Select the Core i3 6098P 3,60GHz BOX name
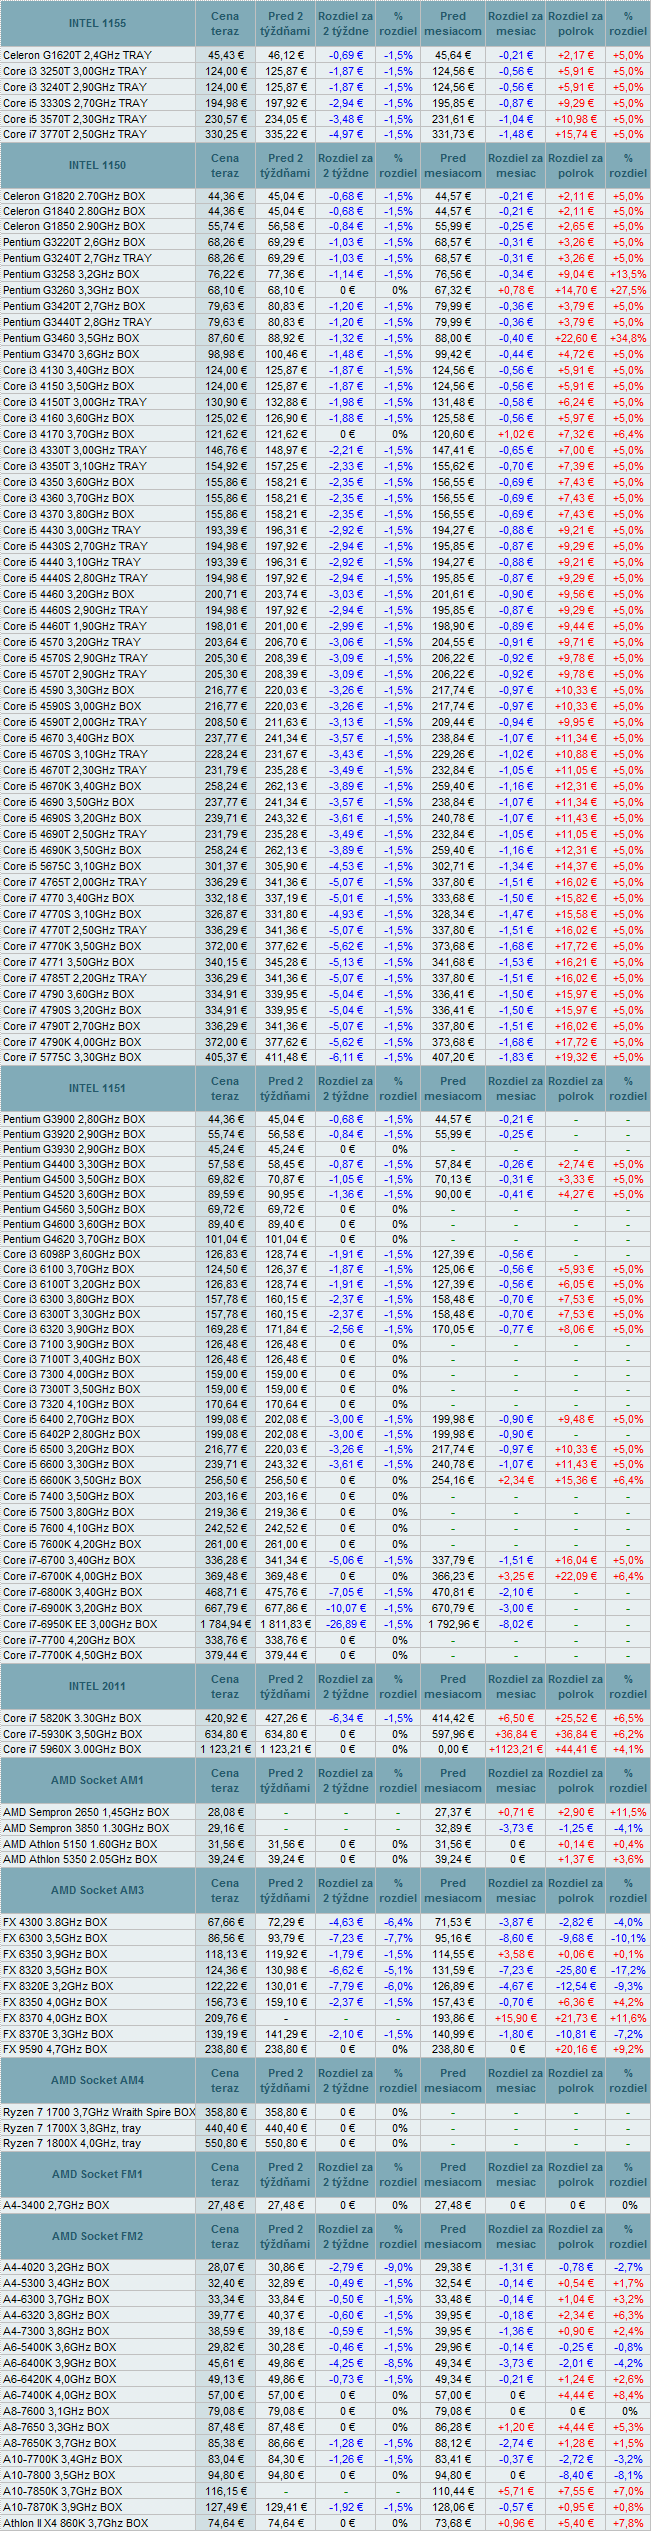Viewport: 651px width, 2531px height. pyautogui.click(x=71, y=1254)
